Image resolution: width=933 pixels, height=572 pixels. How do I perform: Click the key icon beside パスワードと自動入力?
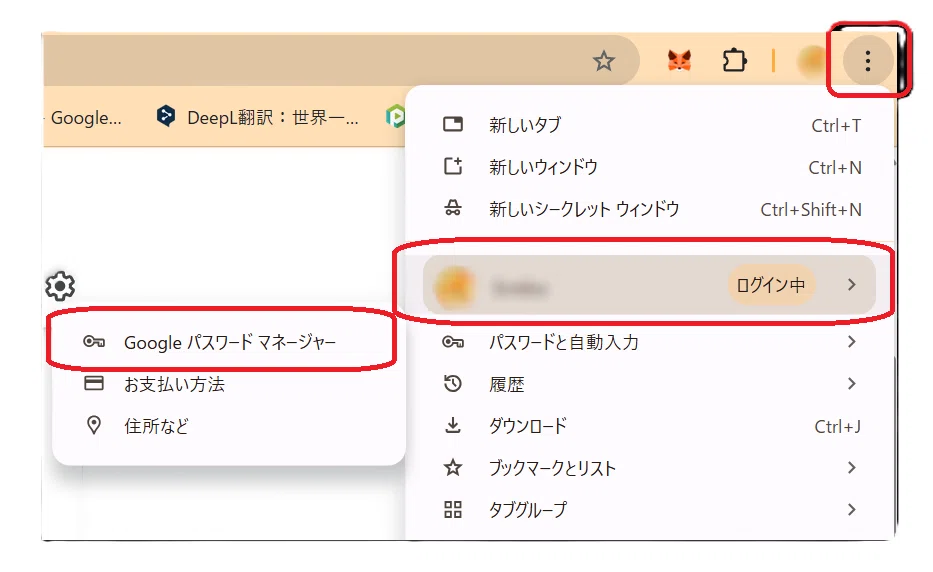tap(453, 342)
